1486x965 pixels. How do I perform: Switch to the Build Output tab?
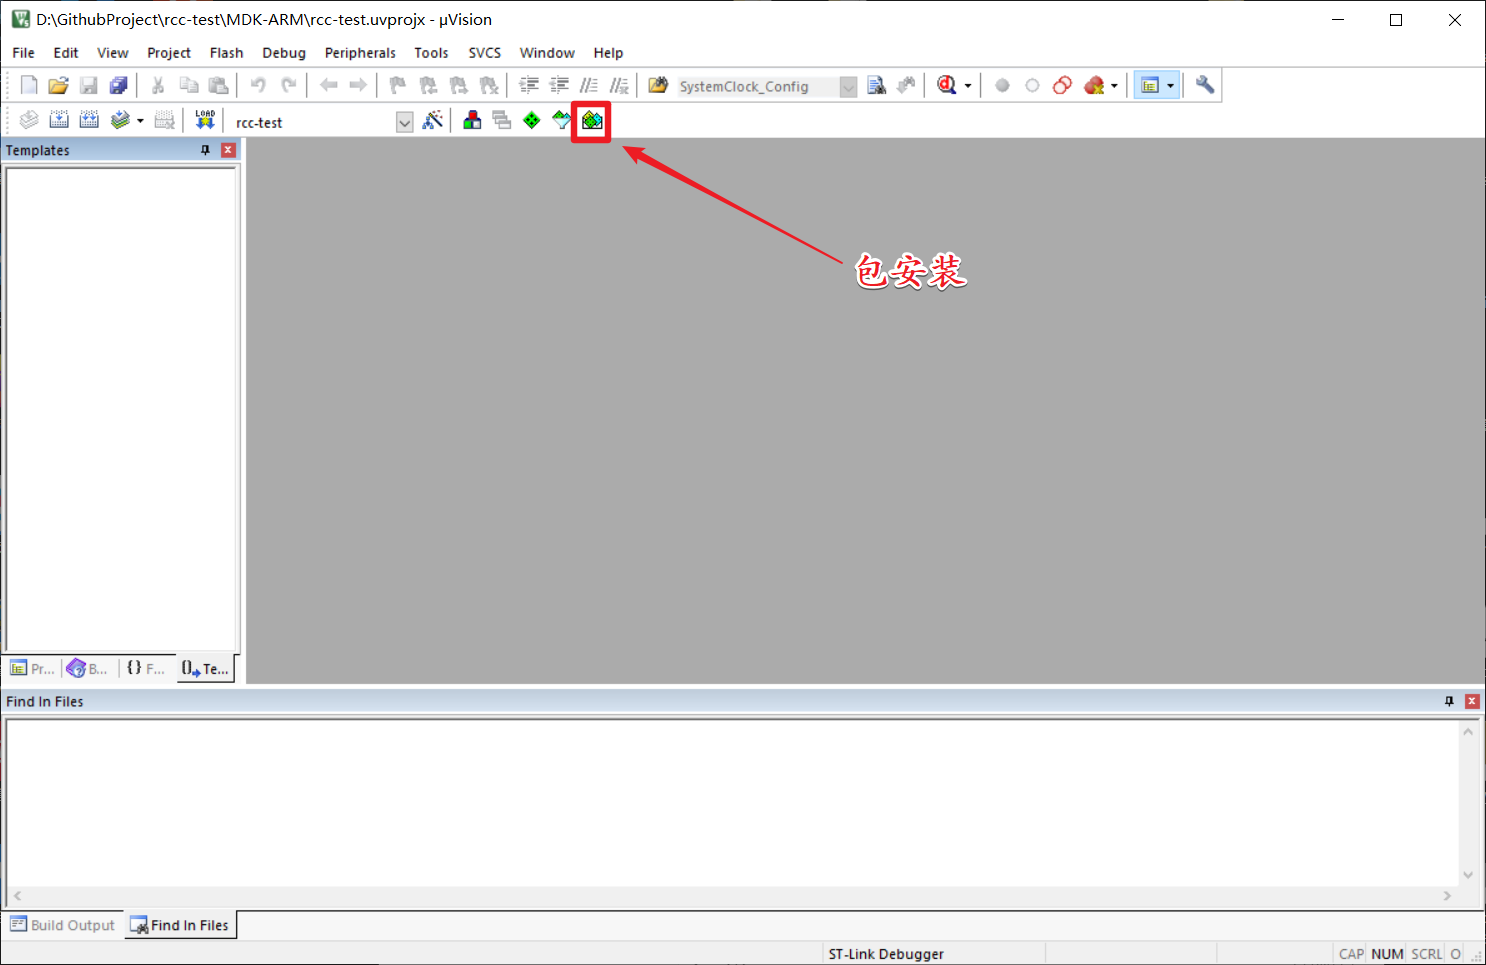(63, 925)
